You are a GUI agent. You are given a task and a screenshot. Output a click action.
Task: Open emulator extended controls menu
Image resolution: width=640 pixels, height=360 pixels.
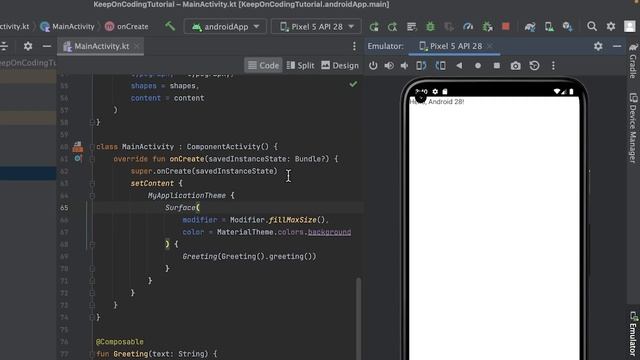[553, 66]
